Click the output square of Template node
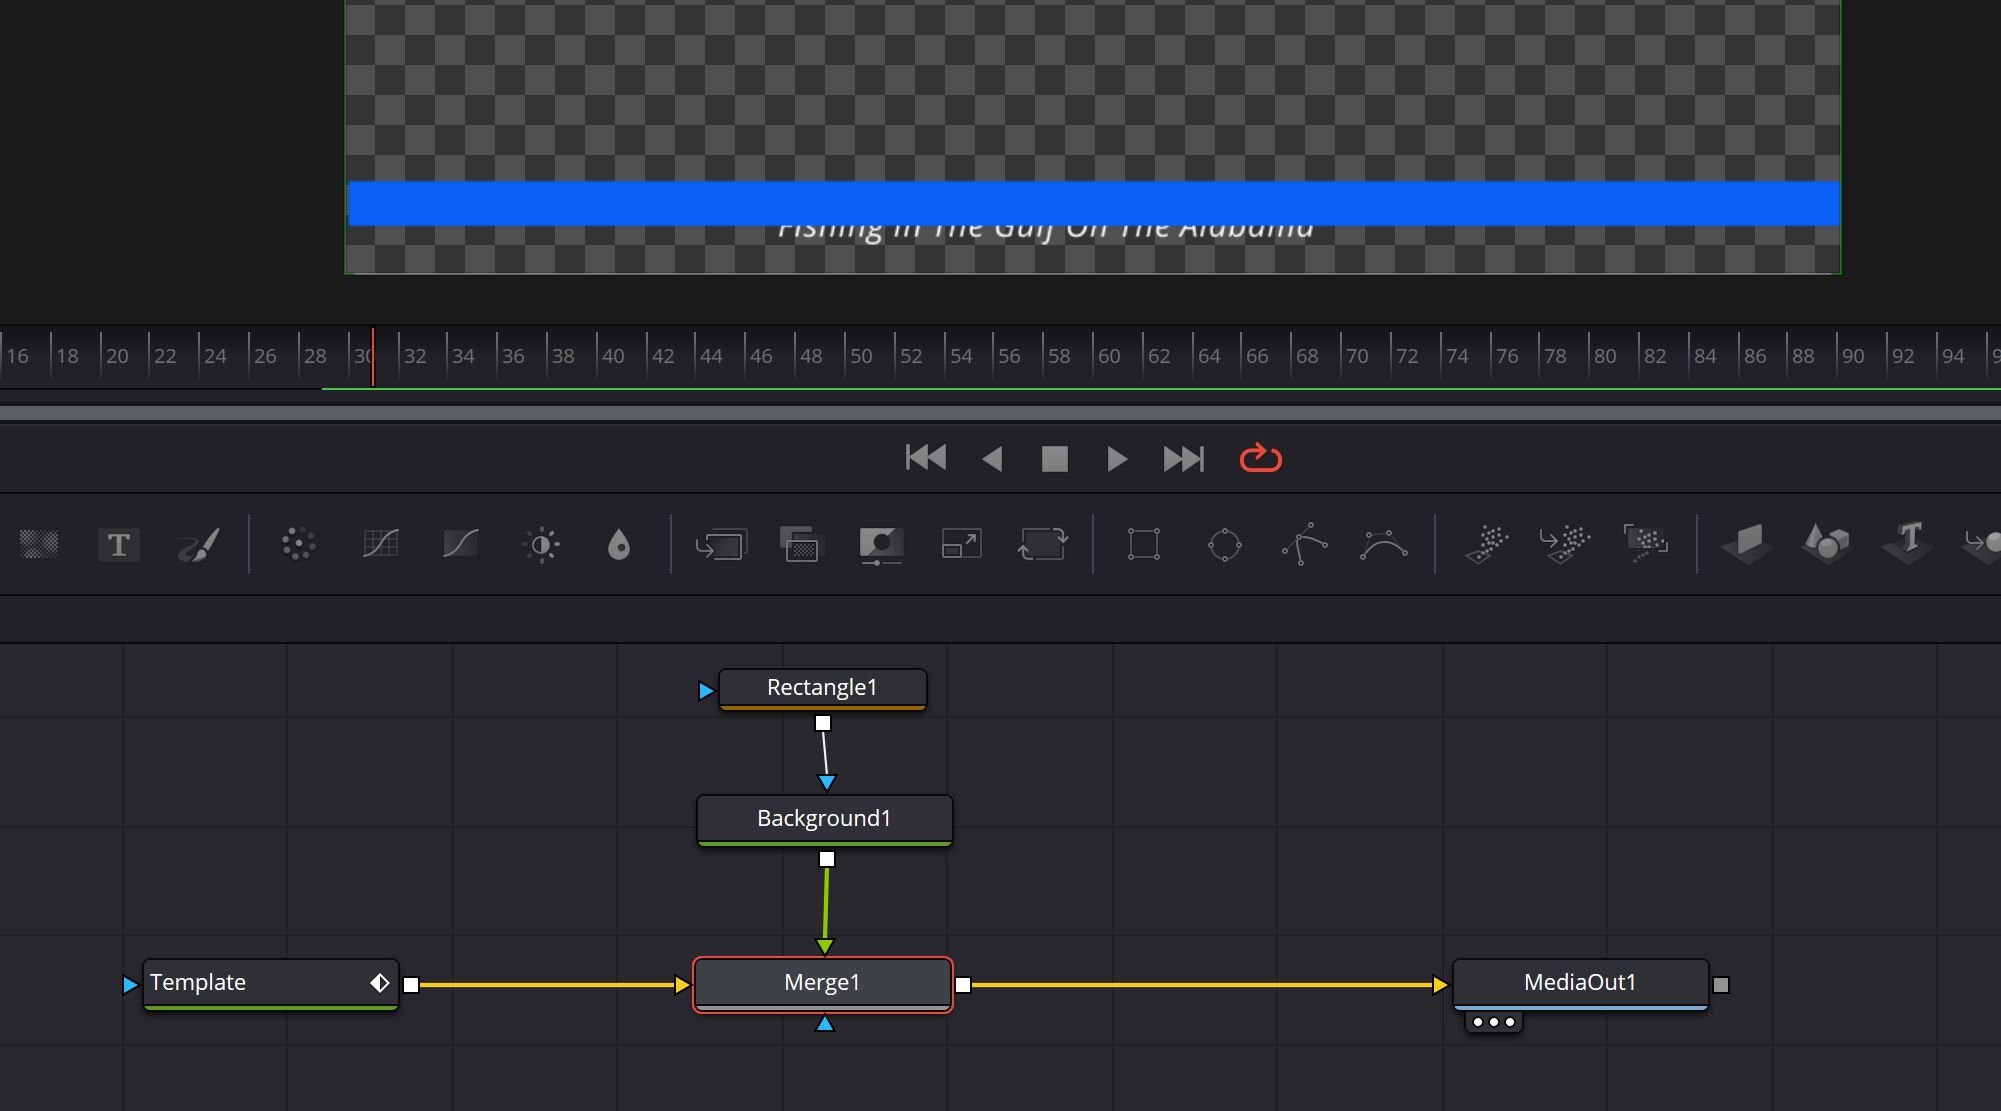Screen dimensions: 2001x1111 tap(411, 985)
